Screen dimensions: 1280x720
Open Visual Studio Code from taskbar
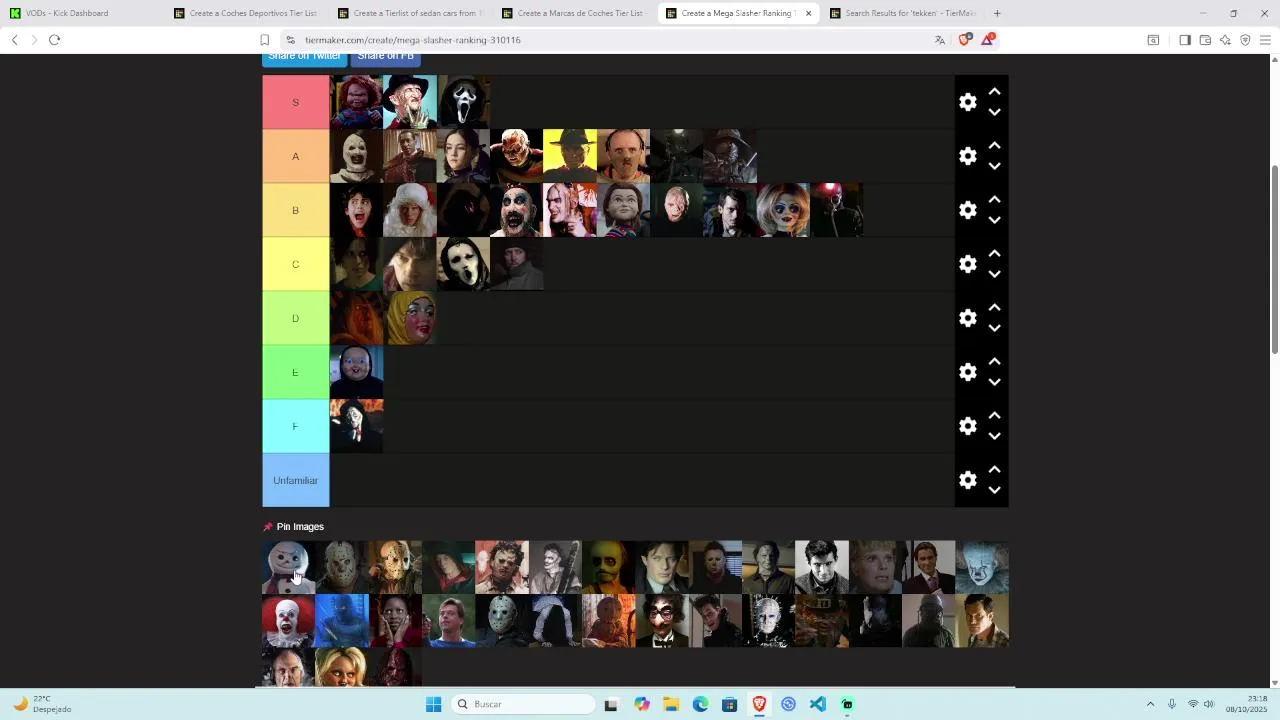tap(818, 704)
